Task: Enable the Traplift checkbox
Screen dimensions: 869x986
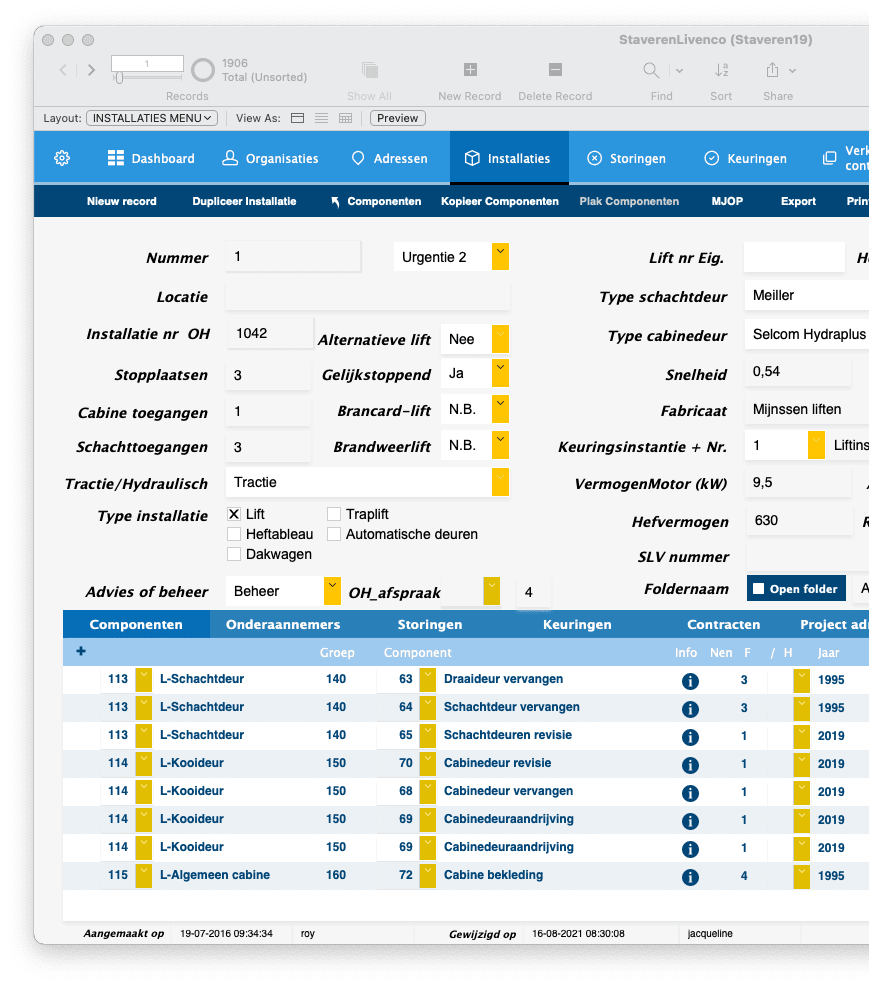Action: [334, 514]
